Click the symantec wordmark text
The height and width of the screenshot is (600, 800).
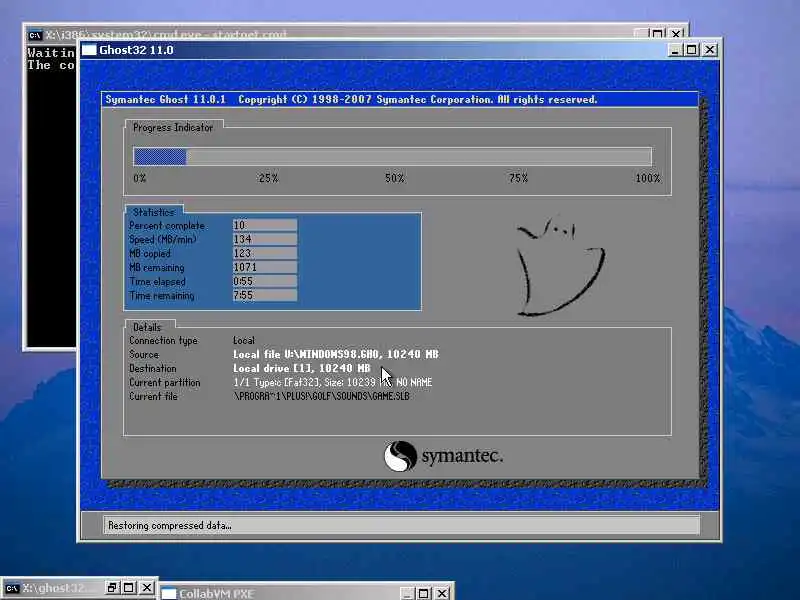(462, 456)
